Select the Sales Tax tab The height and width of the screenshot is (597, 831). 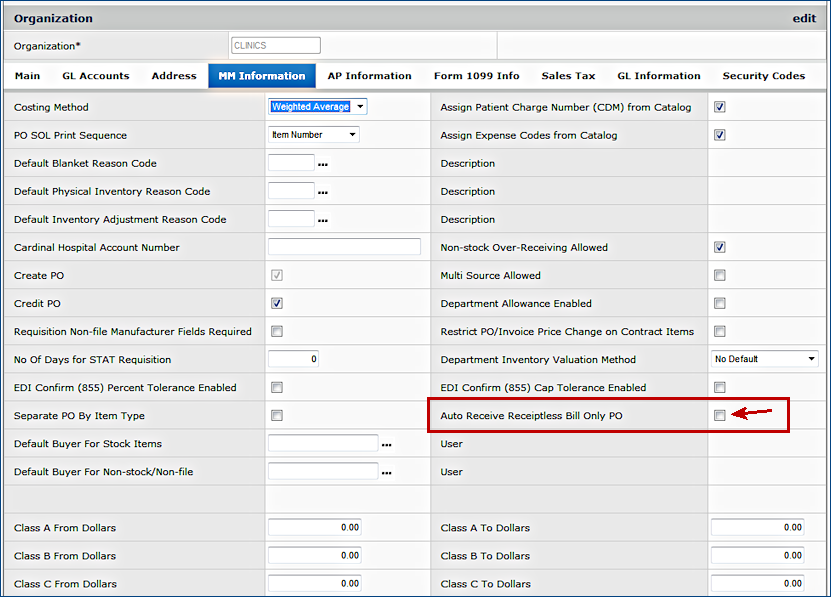pos(568,76)
